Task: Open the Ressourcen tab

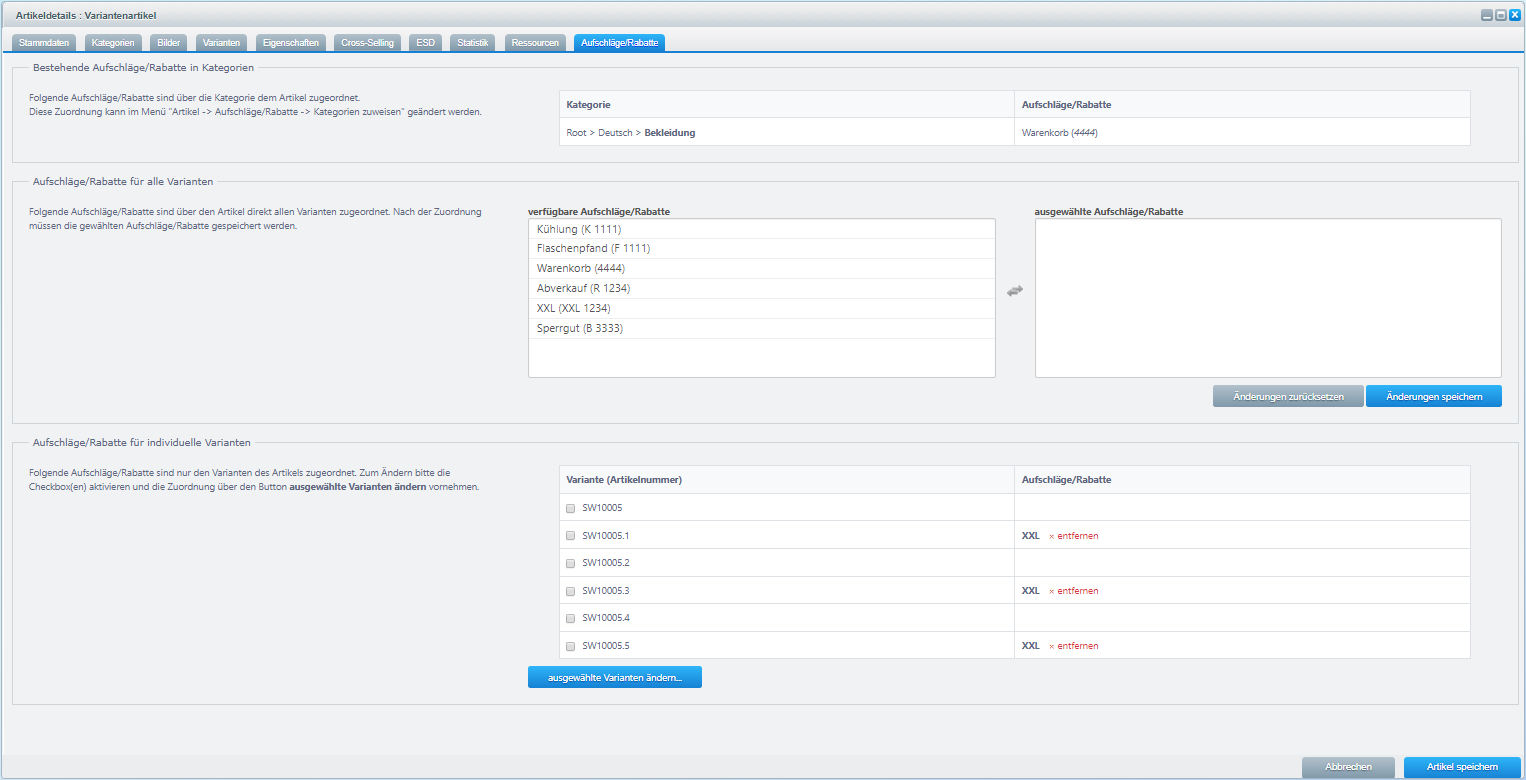Action: coord(535,43)
